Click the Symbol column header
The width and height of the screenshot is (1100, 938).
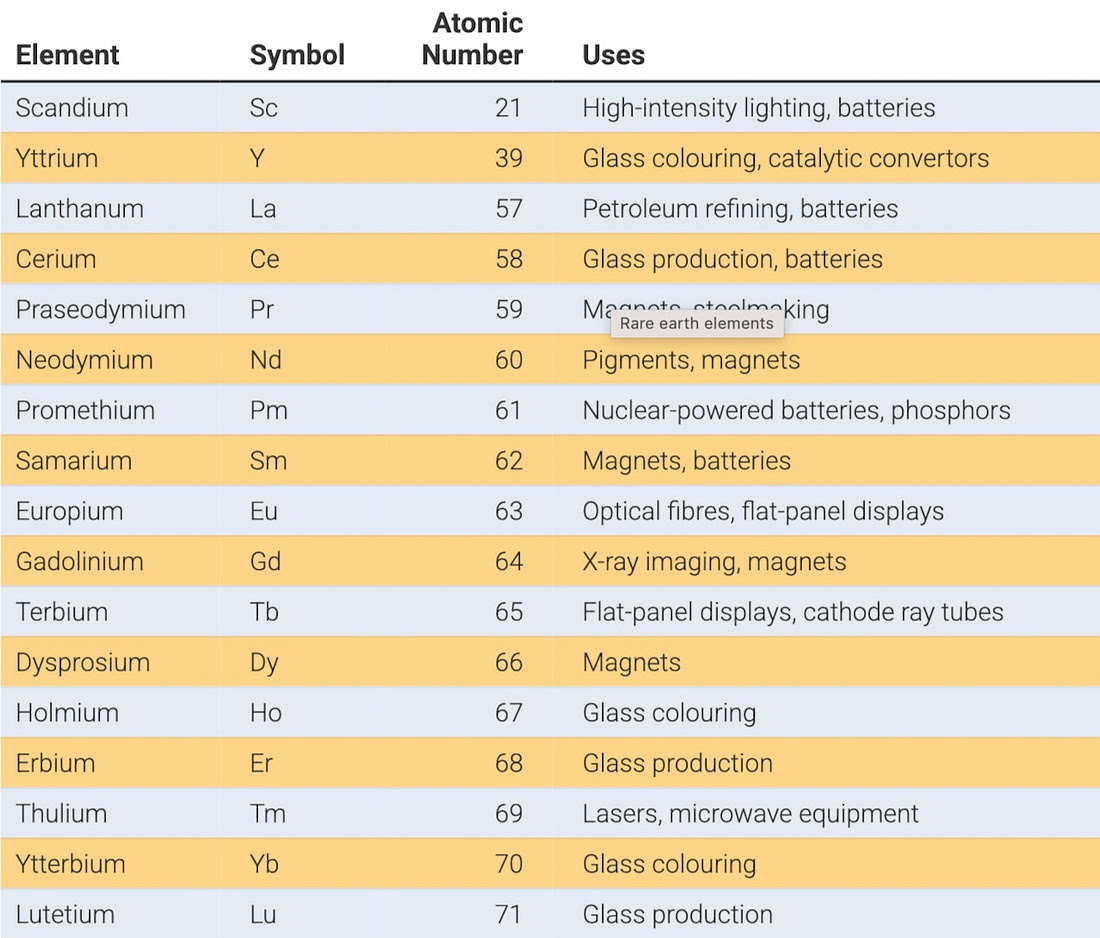pyautogui.click(x=297, y=55)
